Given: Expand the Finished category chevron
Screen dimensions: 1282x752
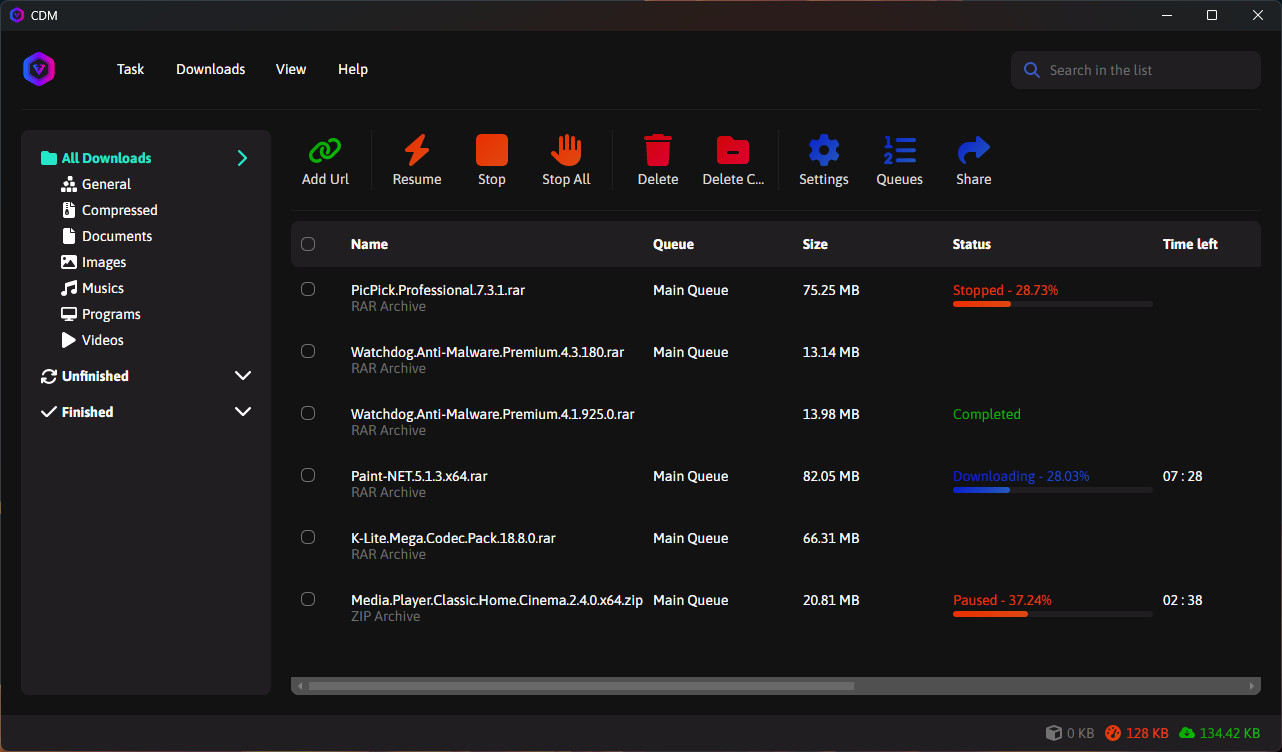Looking at the screenshot, I should [242, 412].
